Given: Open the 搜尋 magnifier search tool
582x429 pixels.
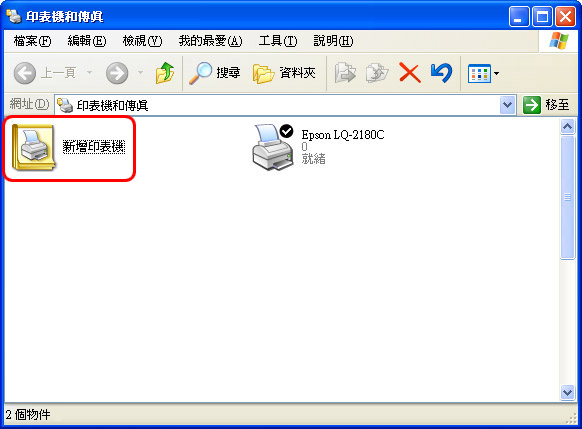Looking at the screenshot, I should coord(215,73).
